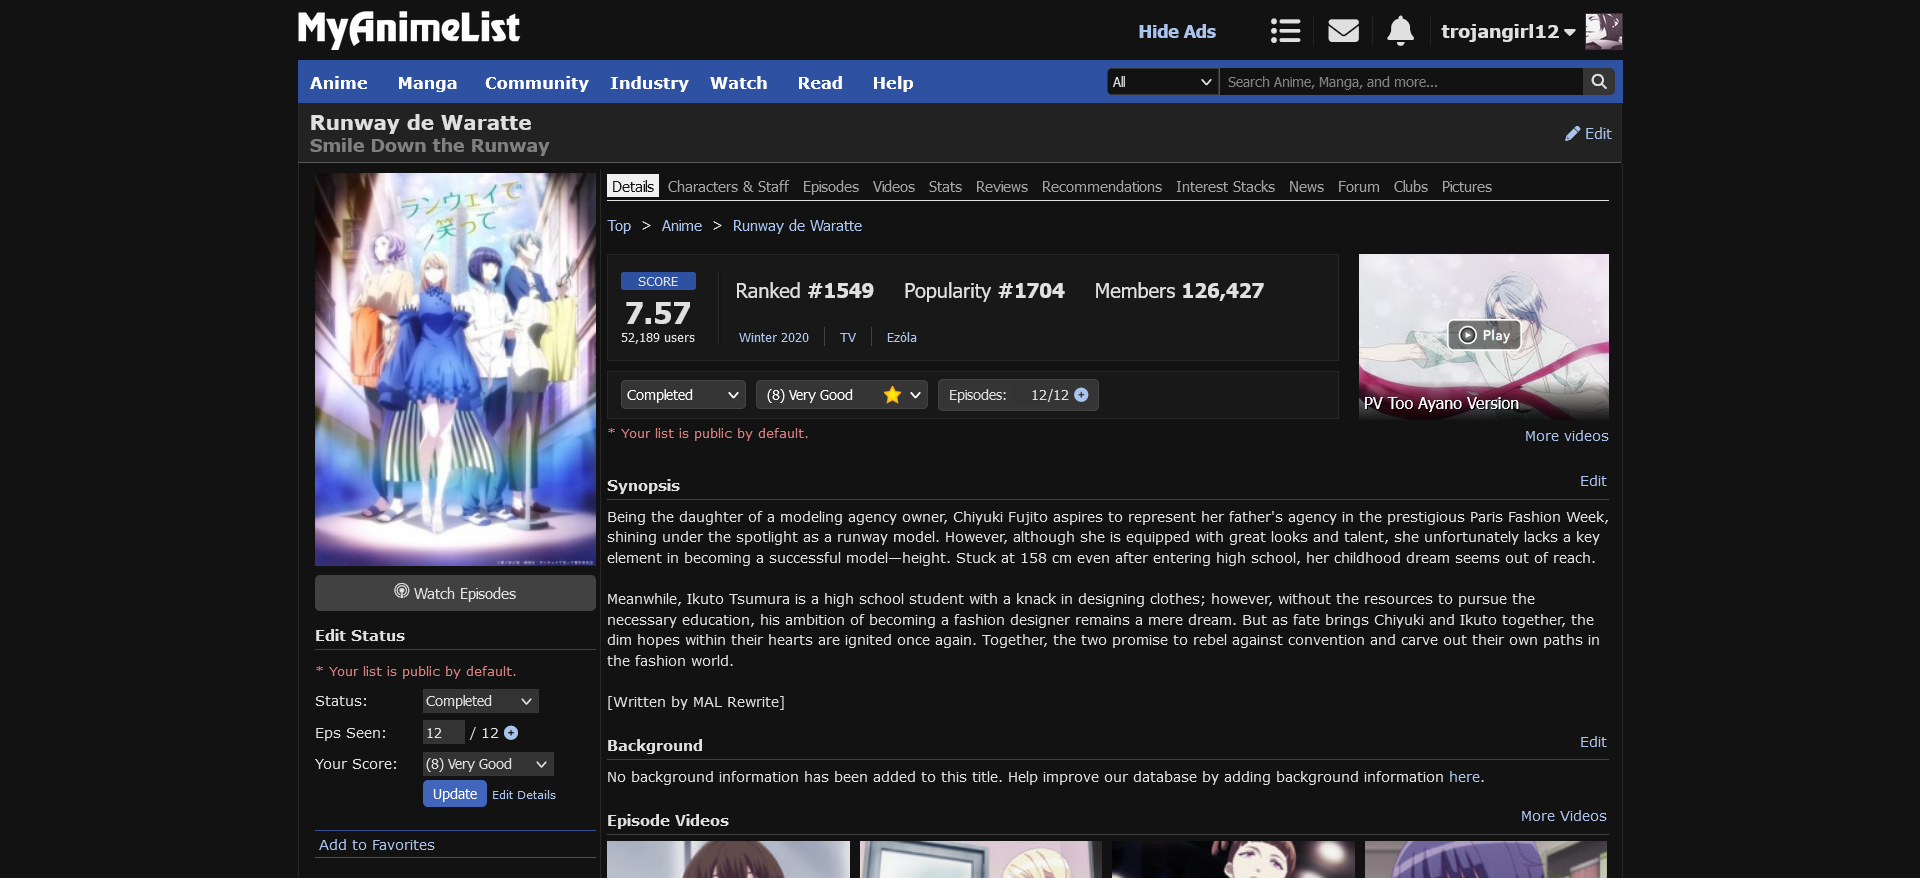
Task: Open the anime list icon in header
Action: [1285, 31]
